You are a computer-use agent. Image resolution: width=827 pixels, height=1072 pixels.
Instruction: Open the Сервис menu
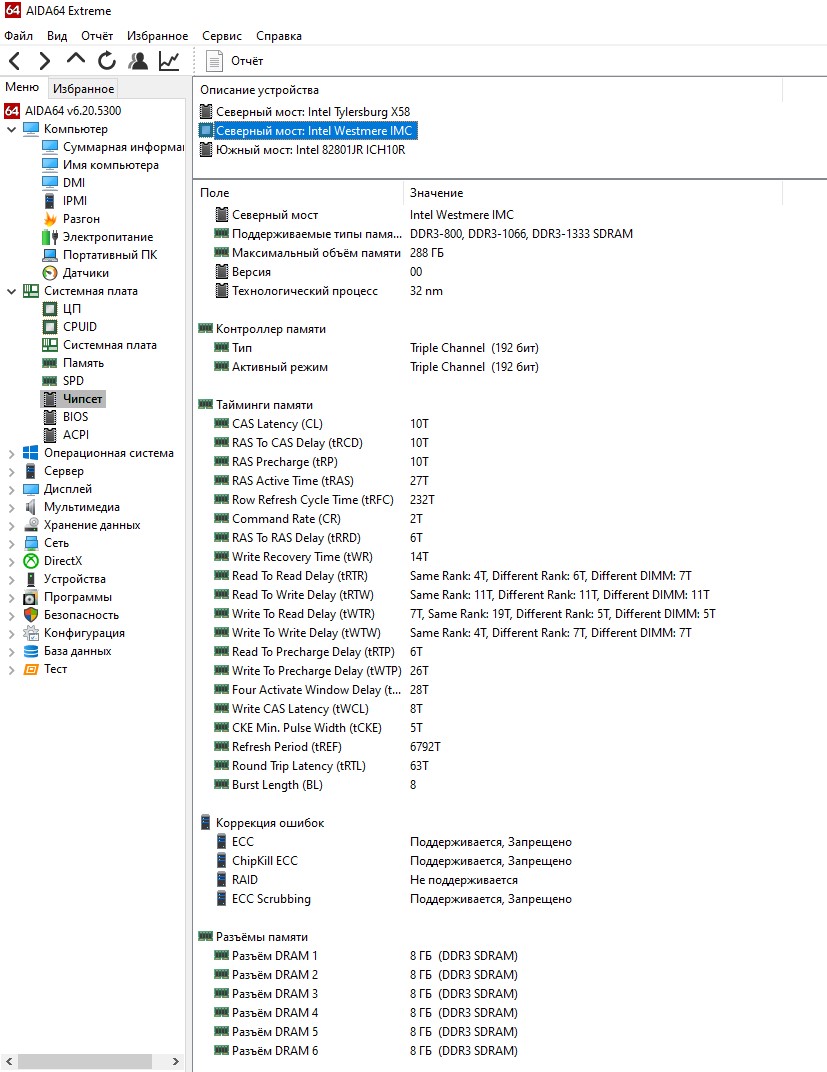coord(221,36)
